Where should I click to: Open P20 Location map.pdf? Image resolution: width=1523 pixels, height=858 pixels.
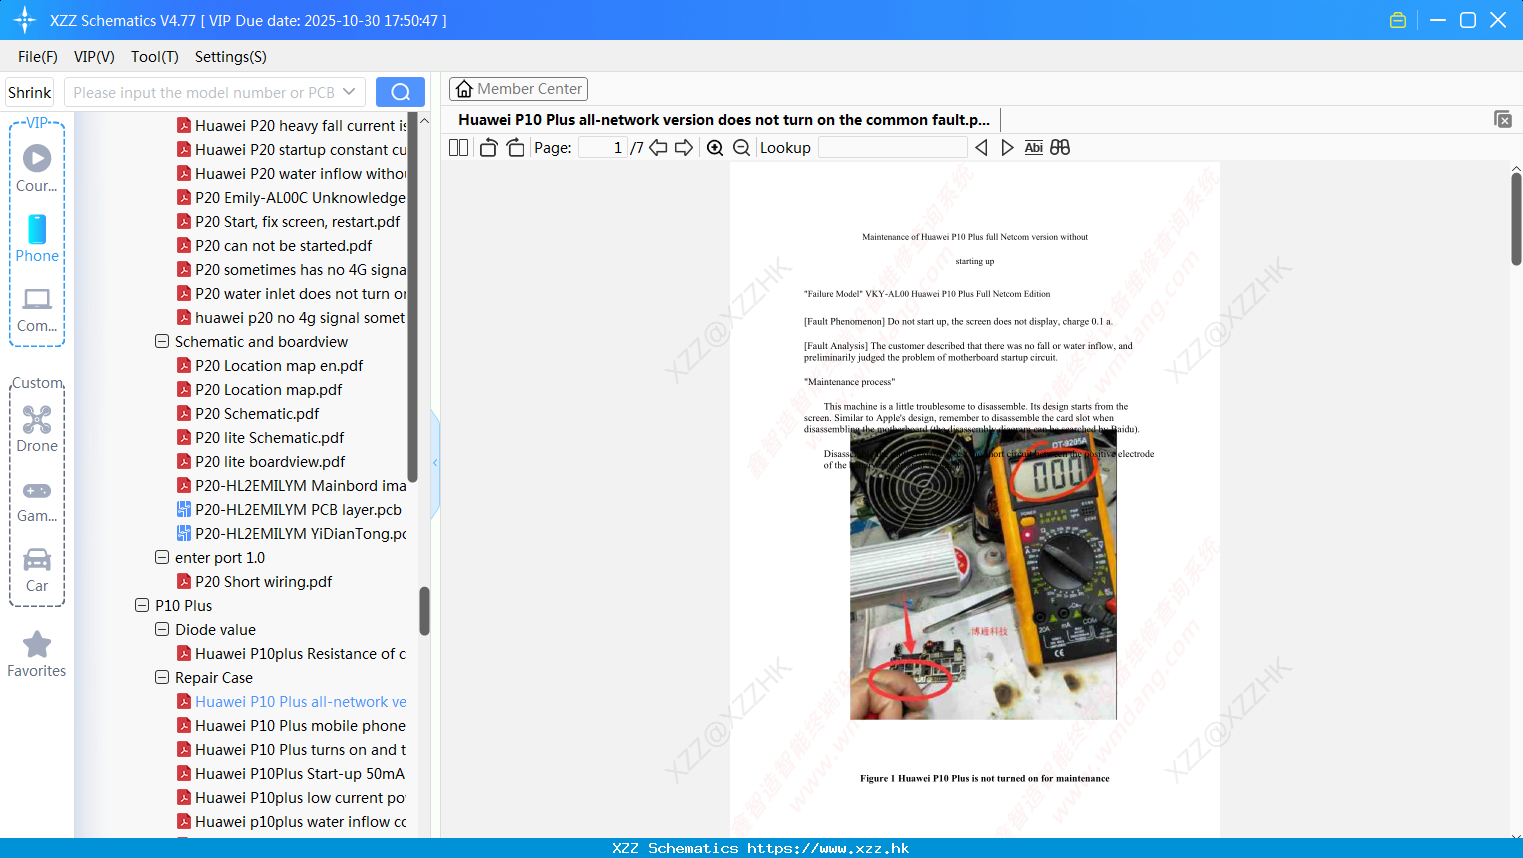(268, 390)
